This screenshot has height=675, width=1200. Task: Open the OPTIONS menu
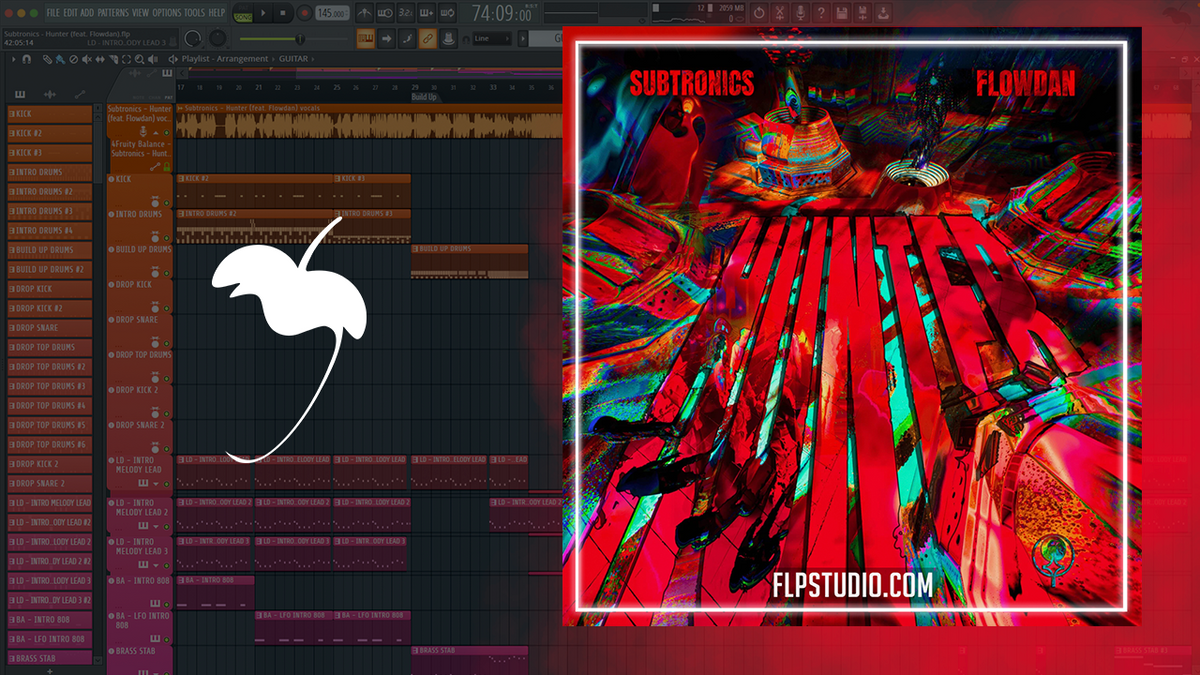click(x=164, y=13)
